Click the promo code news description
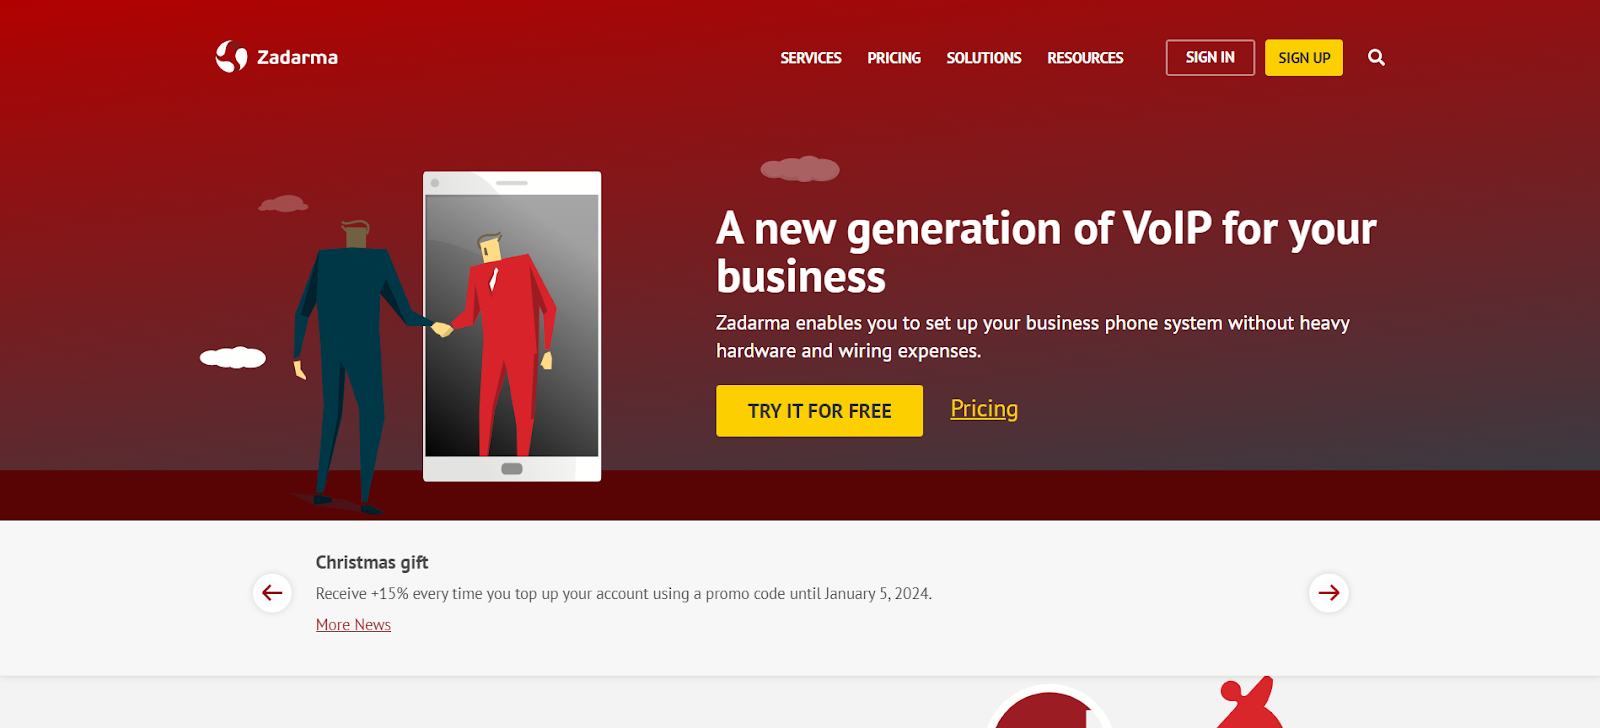The width and height of the screenshot is (1600, 728). (624, 594)
